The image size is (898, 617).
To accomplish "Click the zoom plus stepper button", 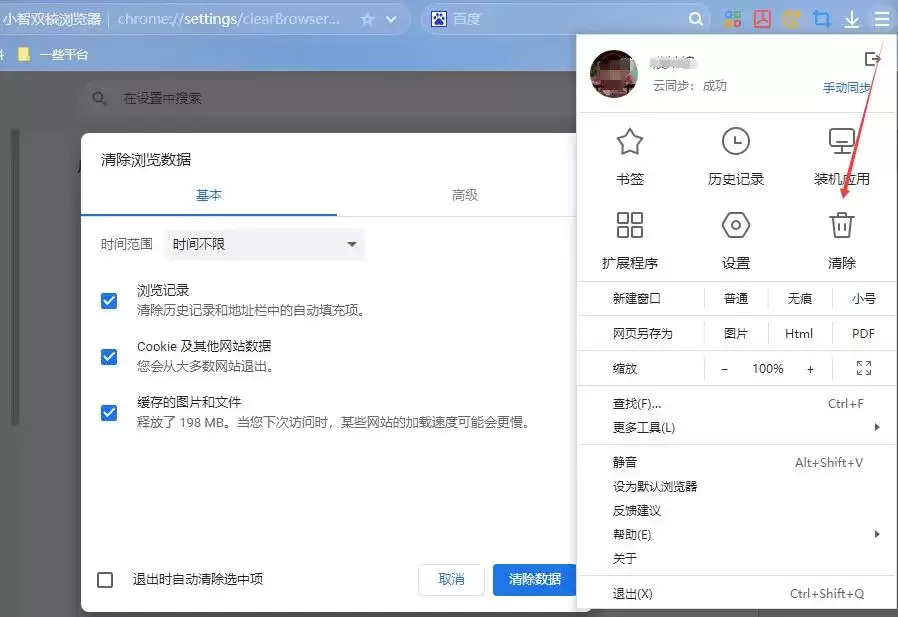I will point(810,369).
